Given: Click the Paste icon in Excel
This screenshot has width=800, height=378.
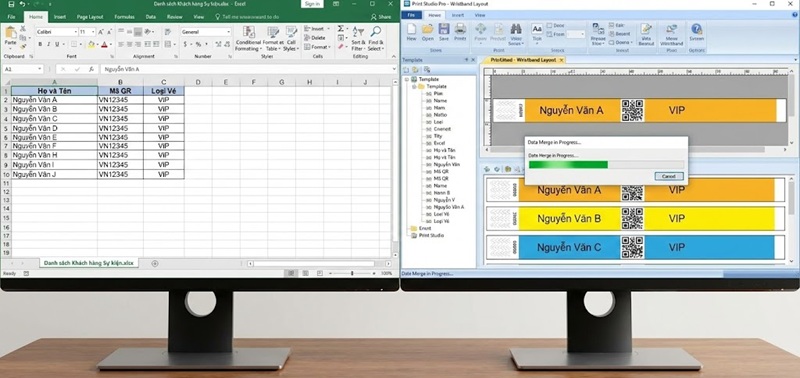Looking at the screenshot, I should pyautogui.click(x=10, y=33).
